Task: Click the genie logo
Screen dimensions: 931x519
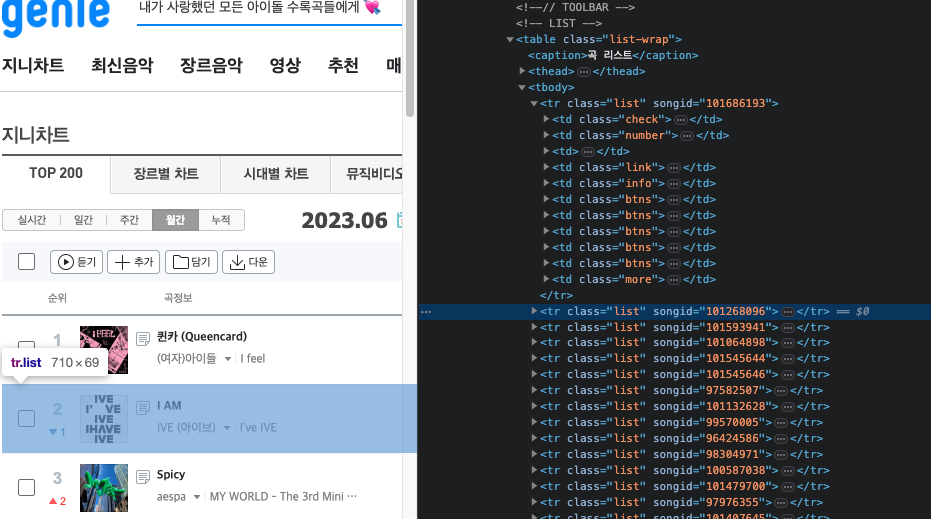Action: (x=55, y=17)
